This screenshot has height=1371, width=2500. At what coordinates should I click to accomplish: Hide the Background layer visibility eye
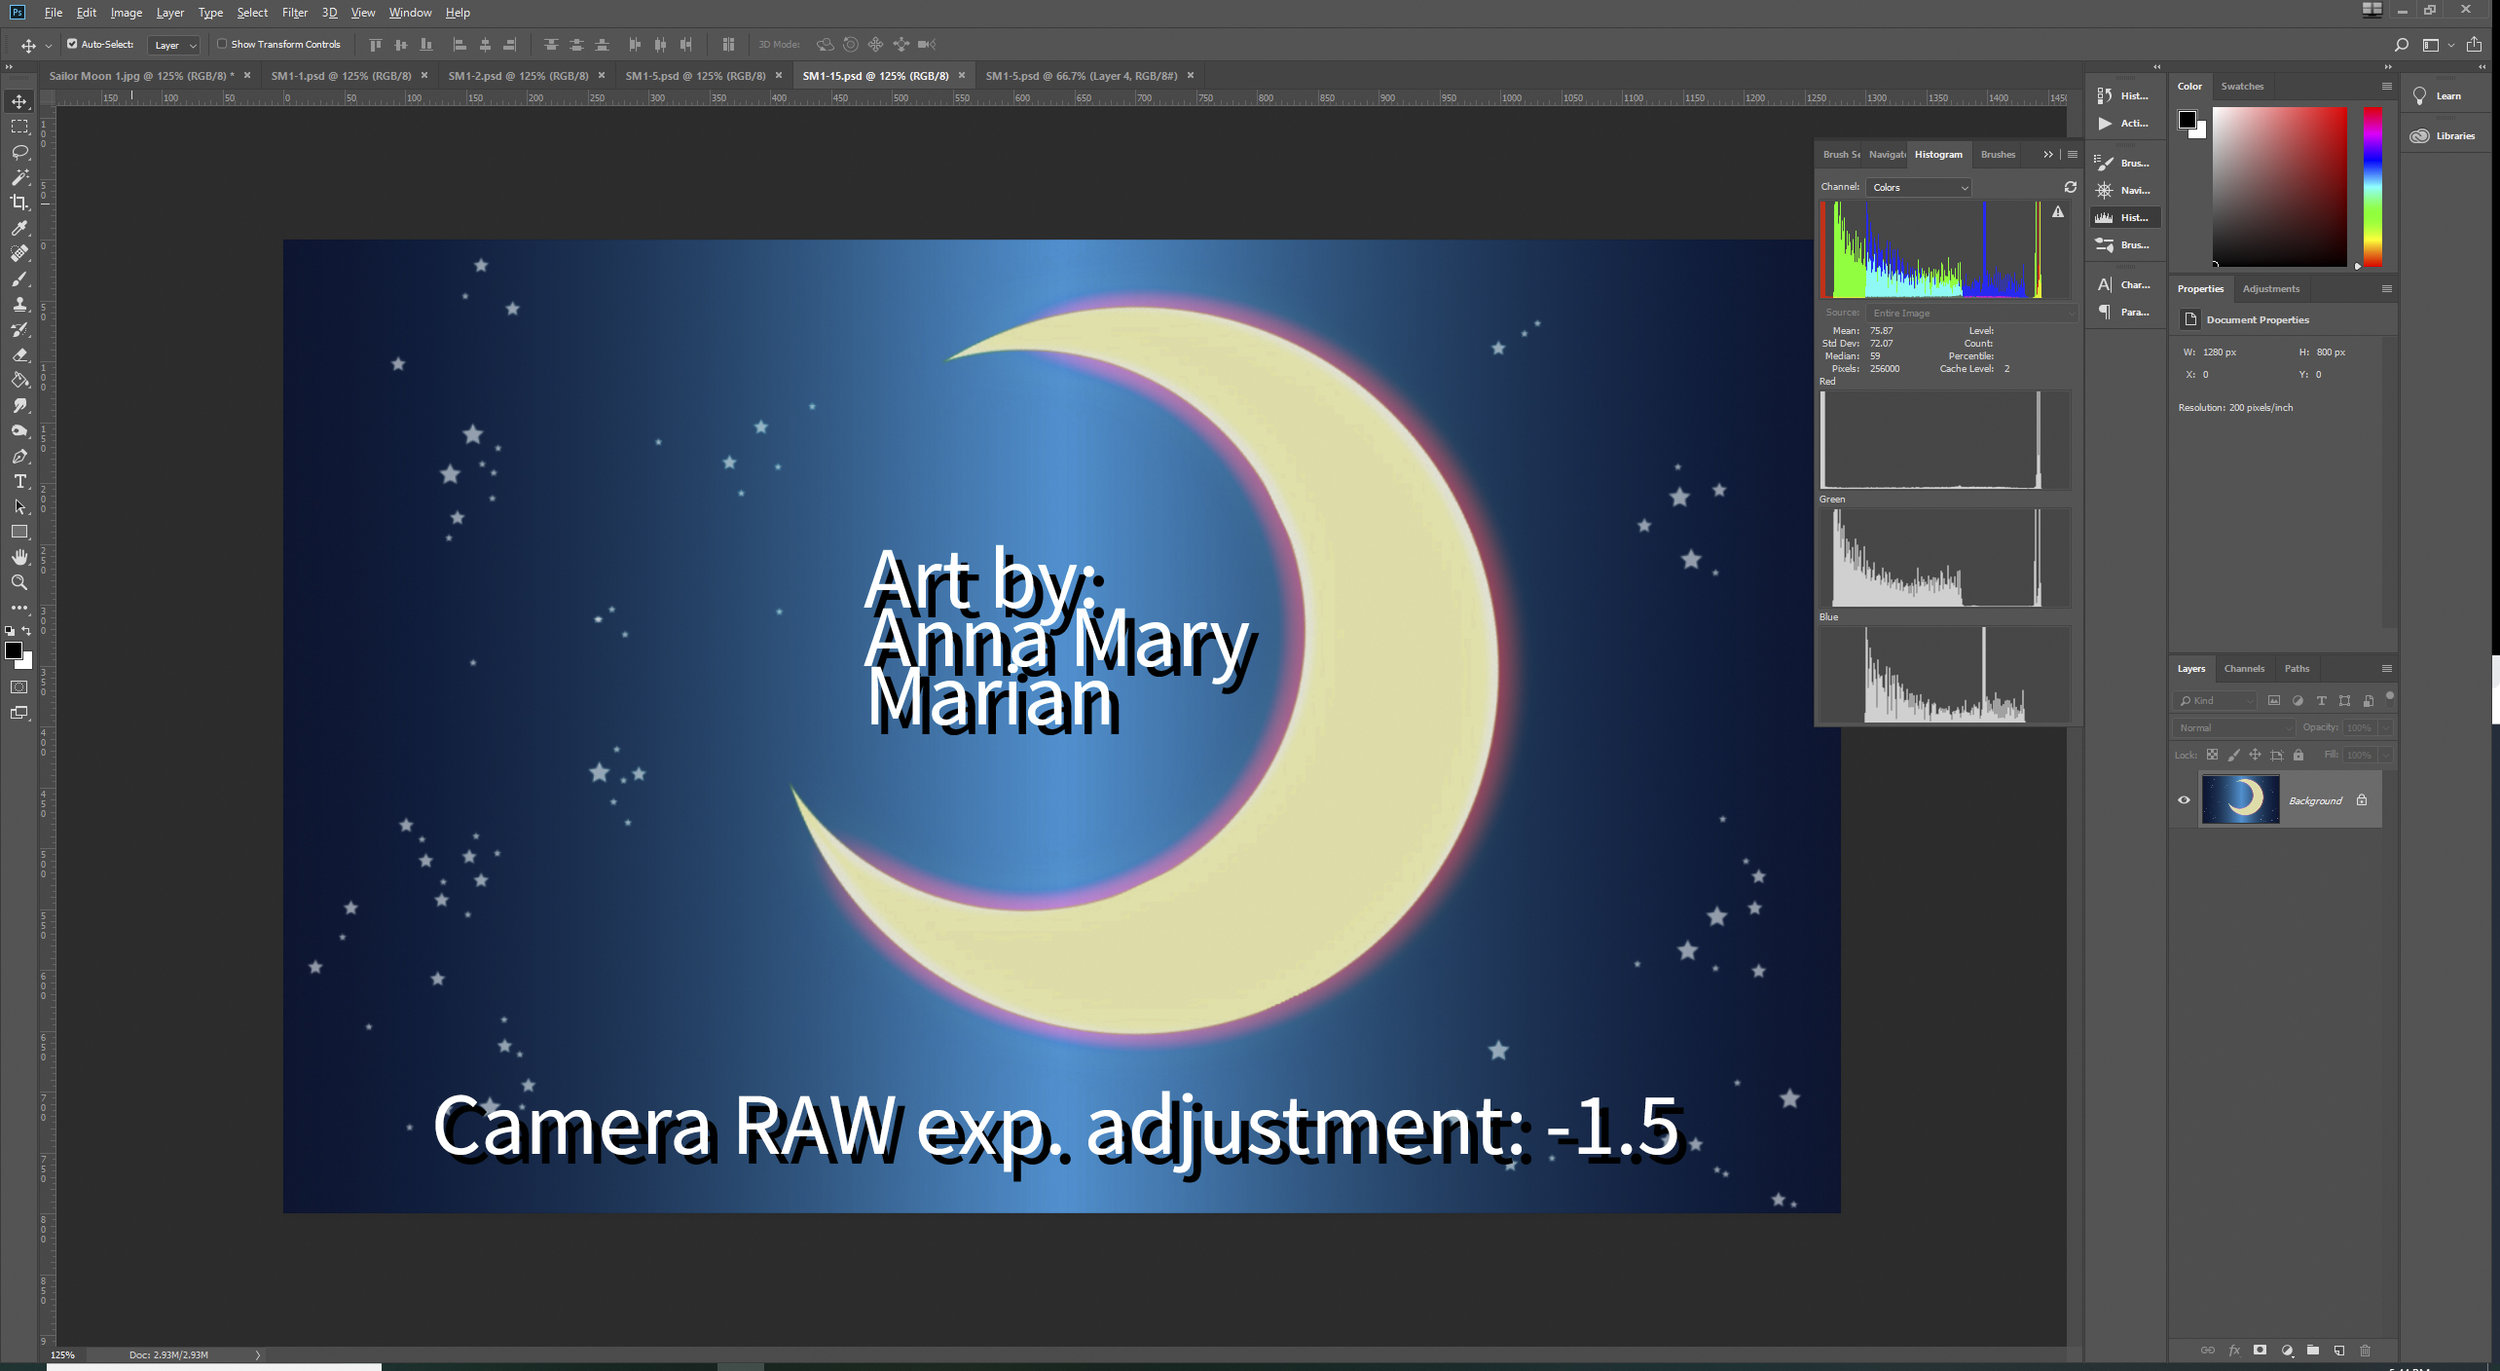(x=2184, y=800)
